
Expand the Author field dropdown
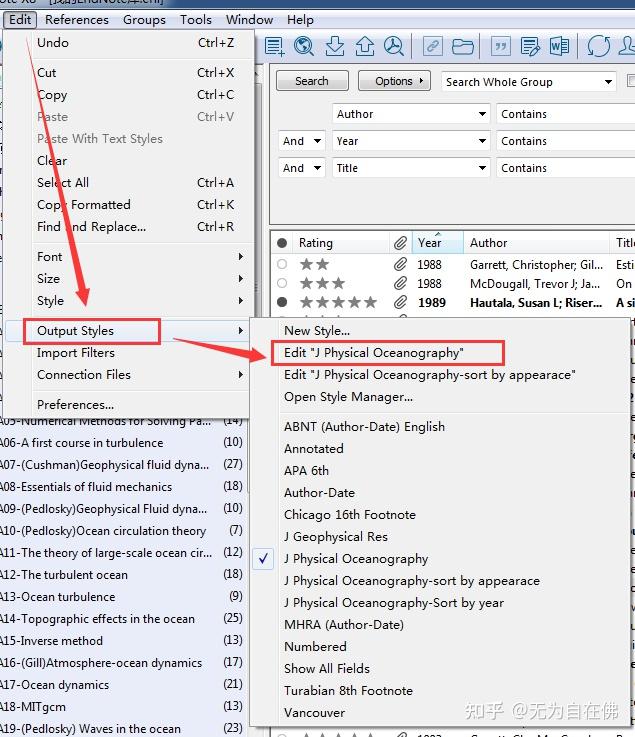pyautogui.click(x=480, y=115)
